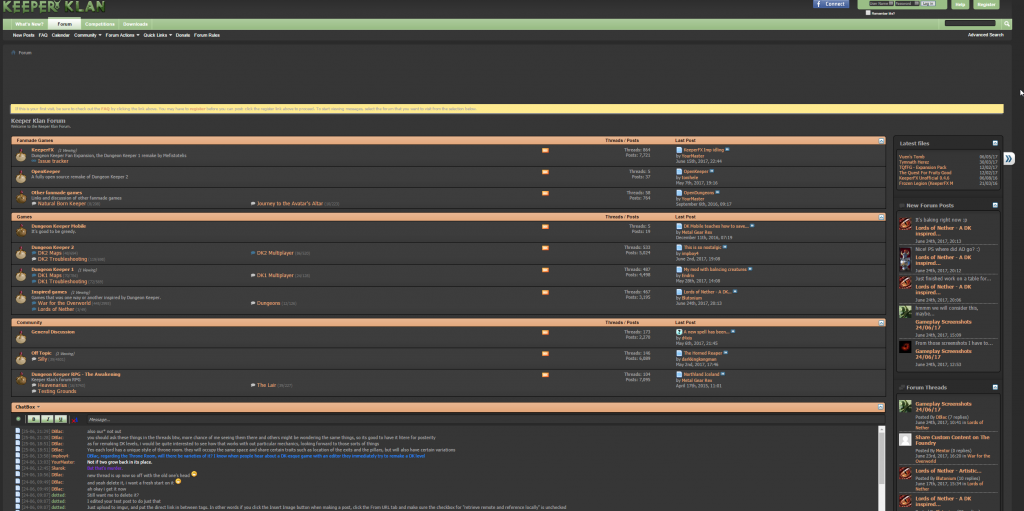
Task: Collapse the Games category
Action: click(x=882, y=216)
